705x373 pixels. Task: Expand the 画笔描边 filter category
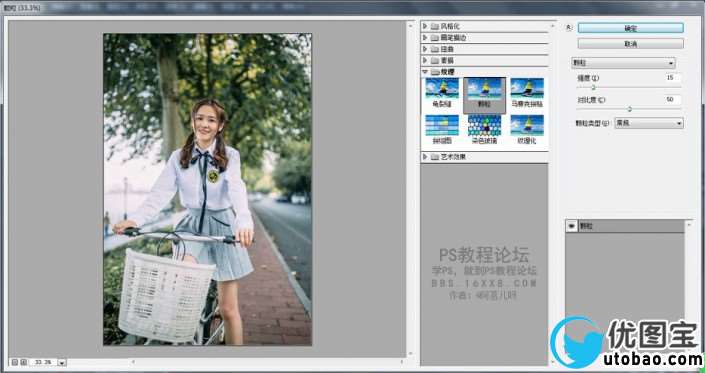[x=425, y=37]
